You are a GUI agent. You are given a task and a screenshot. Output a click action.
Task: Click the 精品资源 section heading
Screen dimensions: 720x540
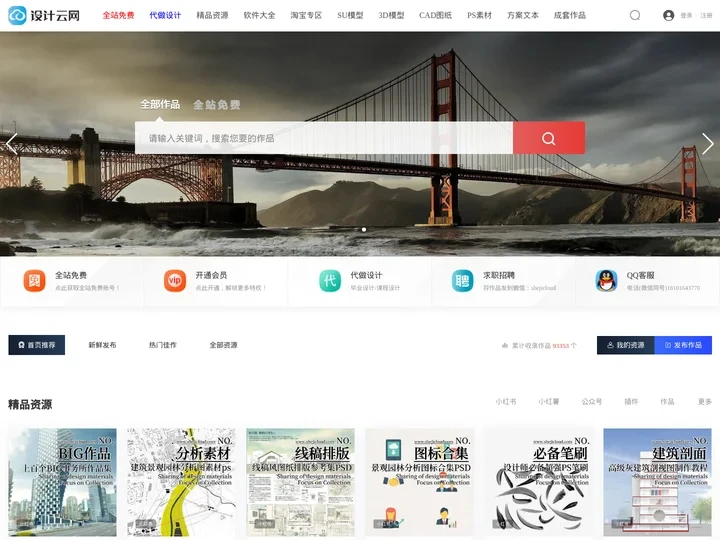(x=30, y=404)
